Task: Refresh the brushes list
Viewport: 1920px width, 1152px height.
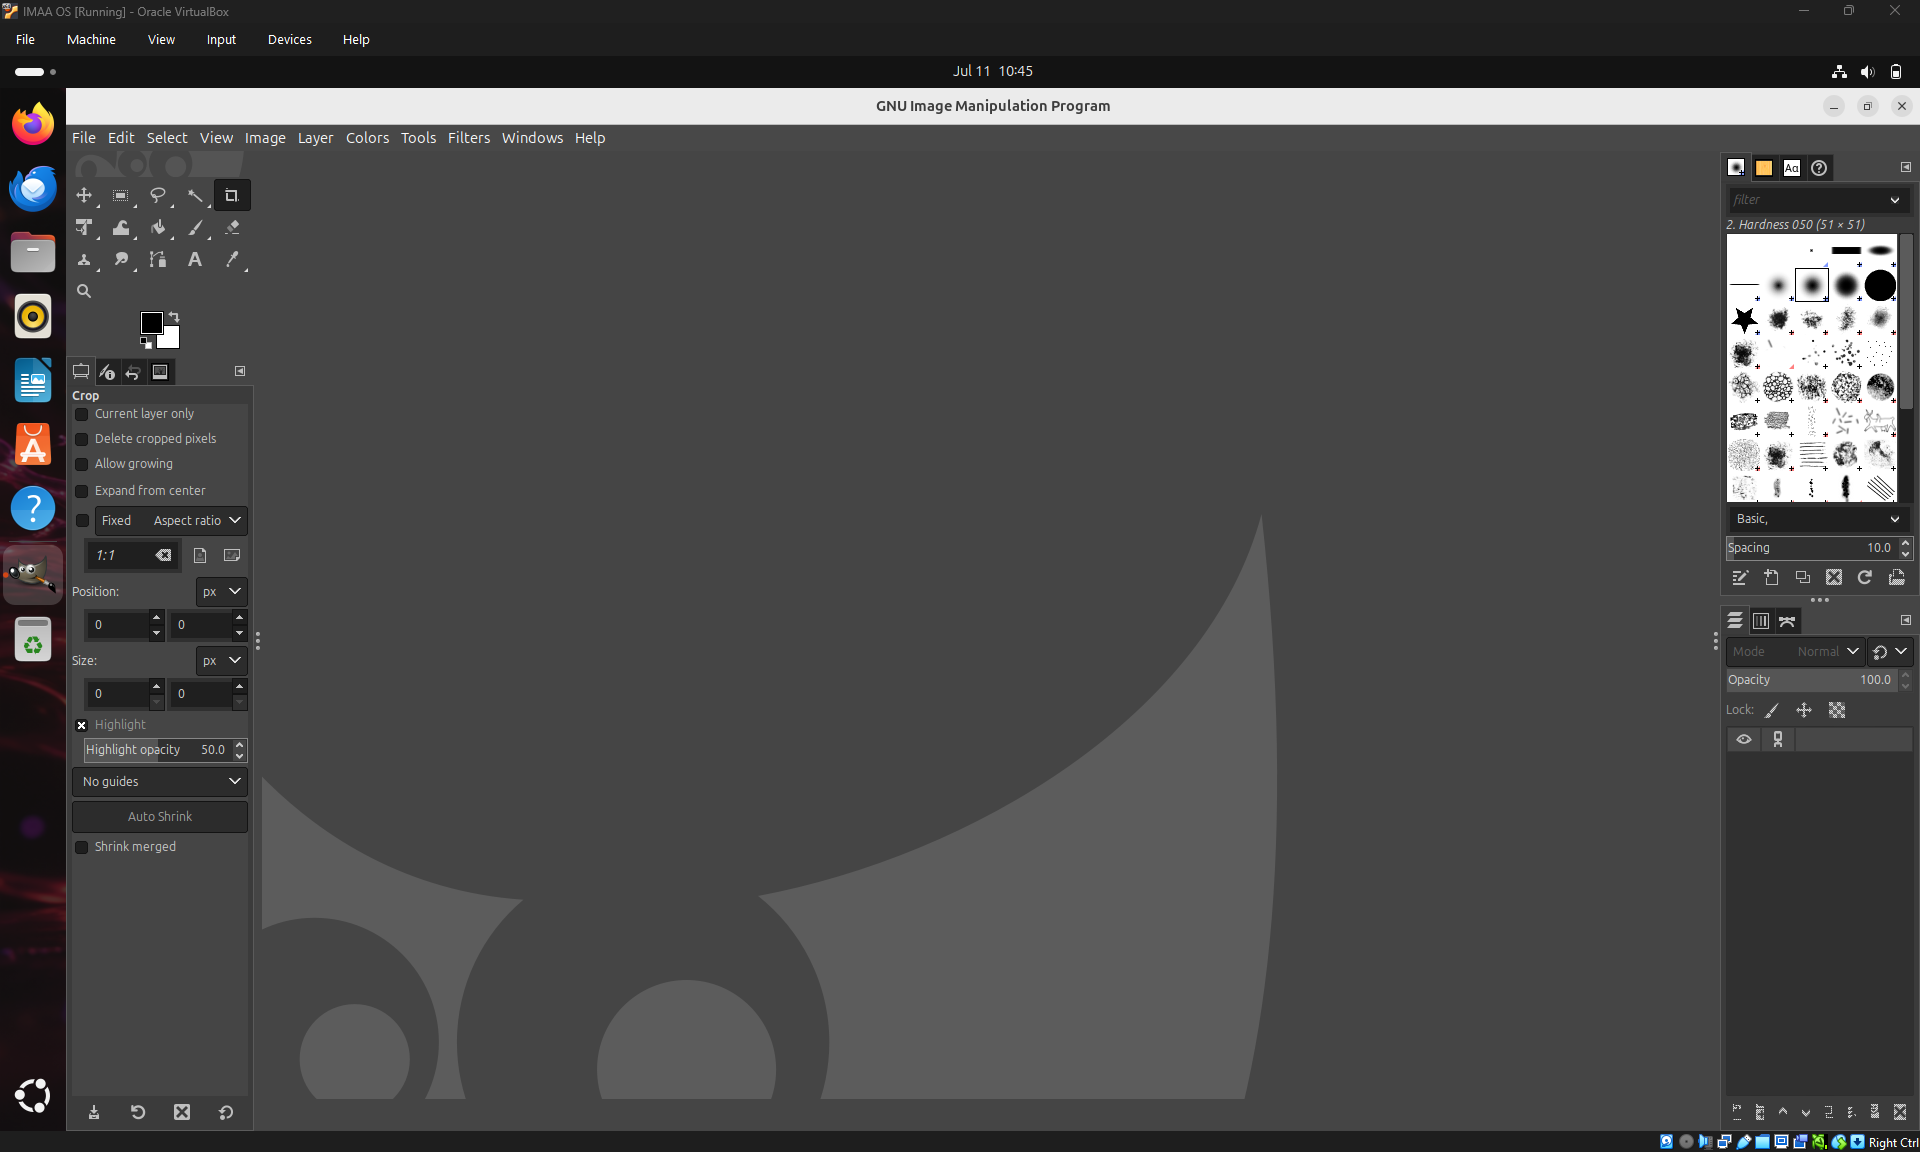Action: tap(1865, 577)
